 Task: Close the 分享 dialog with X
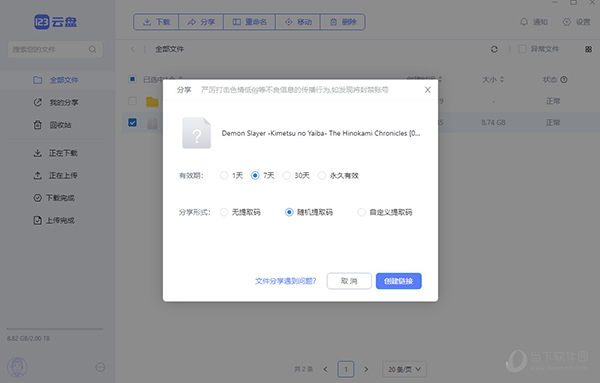(428, 90)
